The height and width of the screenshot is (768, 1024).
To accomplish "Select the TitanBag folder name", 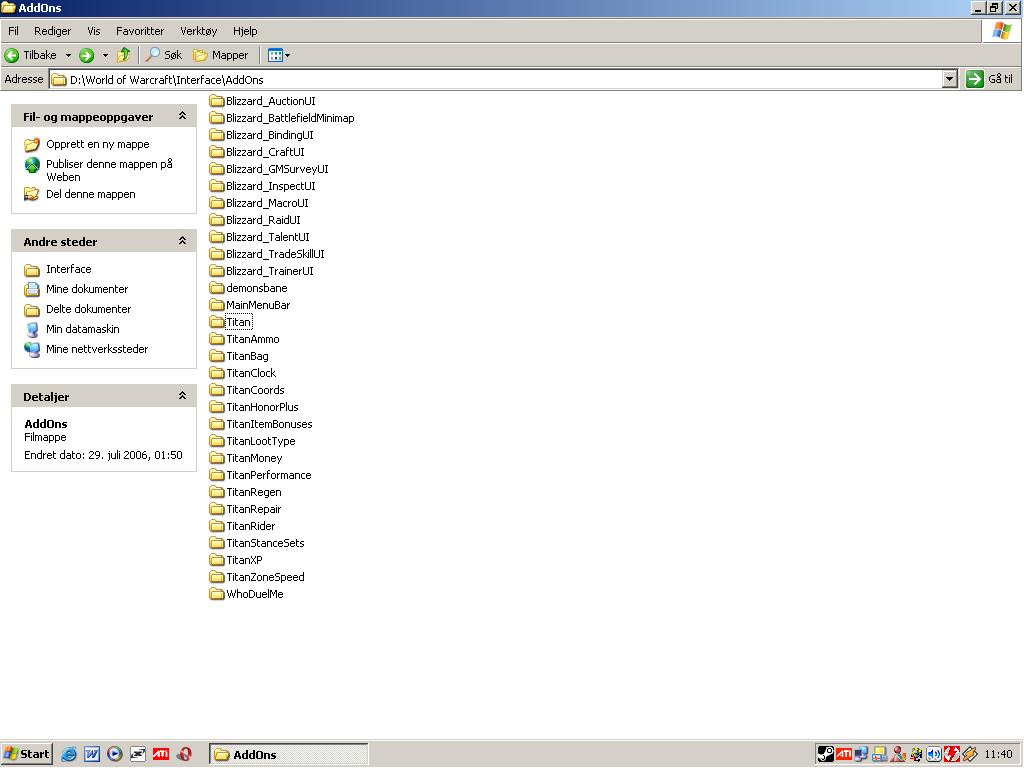I will click(247, 356).
